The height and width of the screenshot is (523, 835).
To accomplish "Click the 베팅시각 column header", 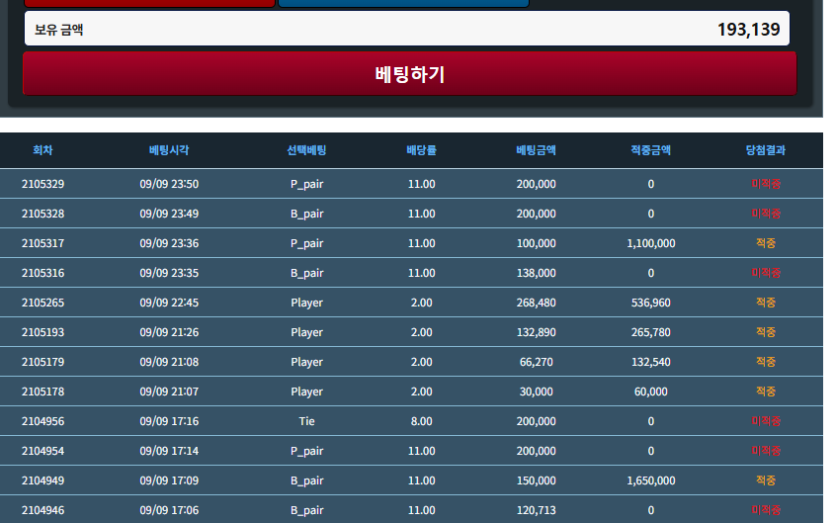I will point(169,150).
